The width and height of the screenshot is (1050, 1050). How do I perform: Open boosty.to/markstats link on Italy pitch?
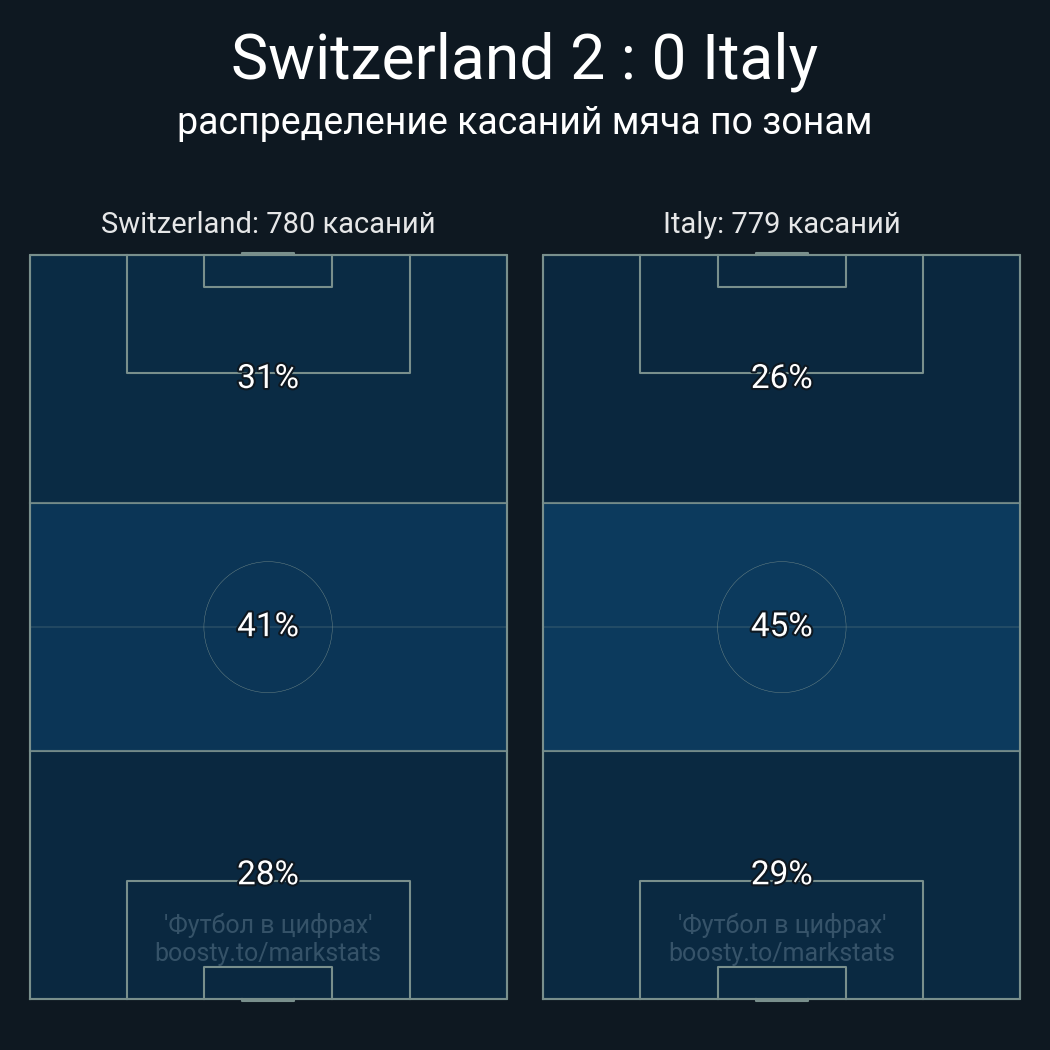point(781,952)
